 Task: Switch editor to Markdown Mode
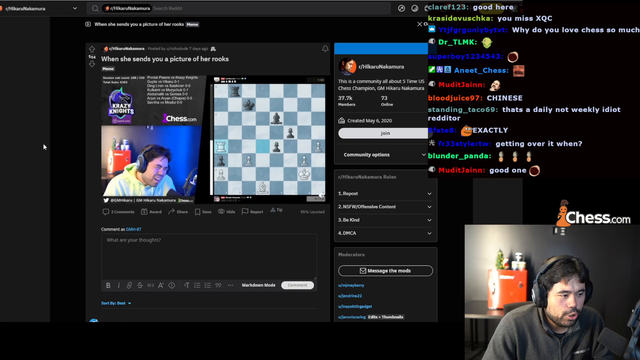(258, 285)
